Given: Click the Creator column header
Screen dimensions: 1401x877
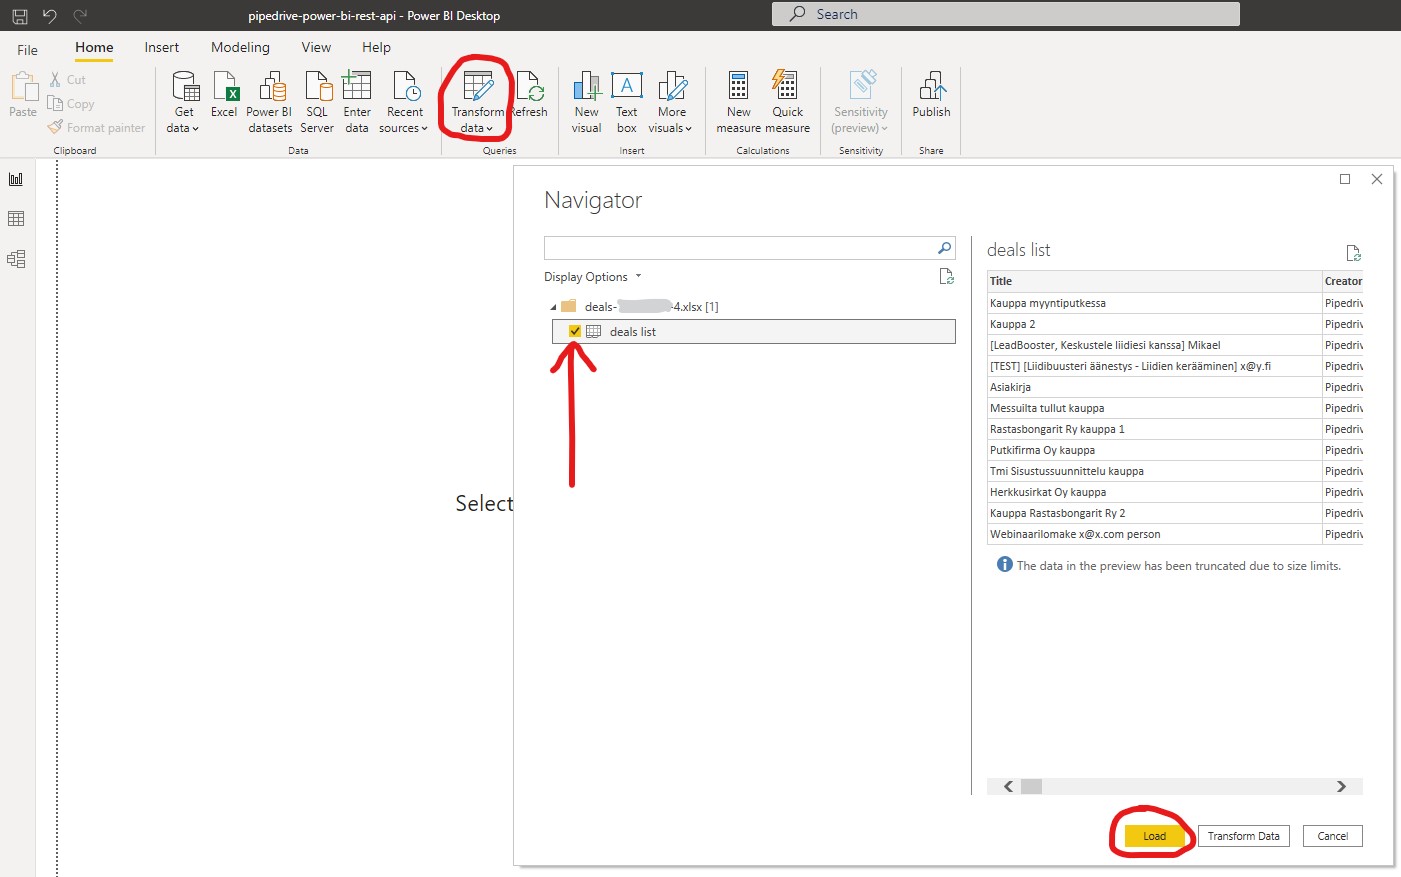Looking at the screenshot, I should click(x=1343, y=281).
